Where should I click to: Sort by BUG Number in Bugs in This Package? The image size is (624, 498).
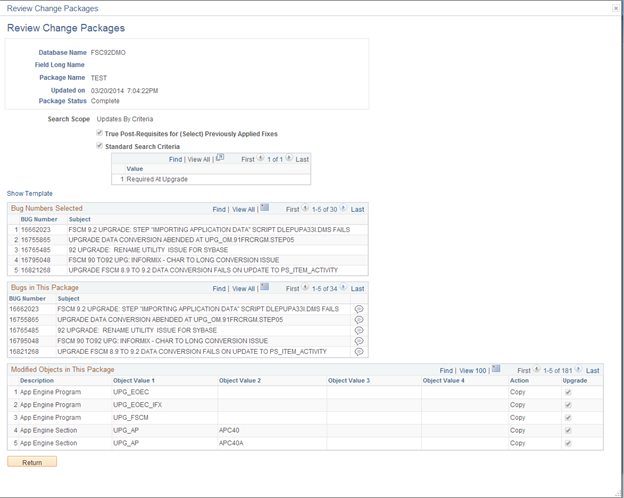pyautogui.click(x=27, y=299)
